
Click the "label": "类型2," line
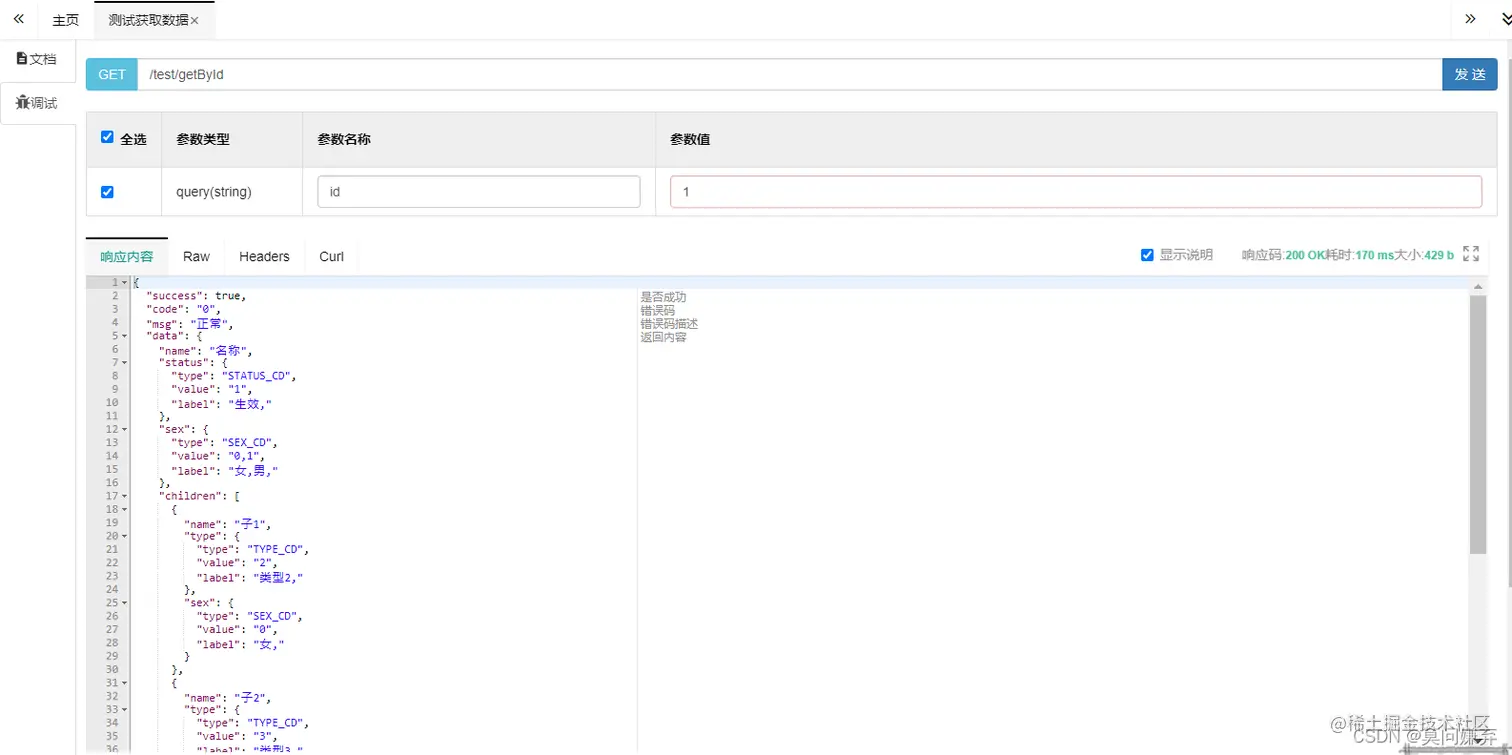(249, 577)
